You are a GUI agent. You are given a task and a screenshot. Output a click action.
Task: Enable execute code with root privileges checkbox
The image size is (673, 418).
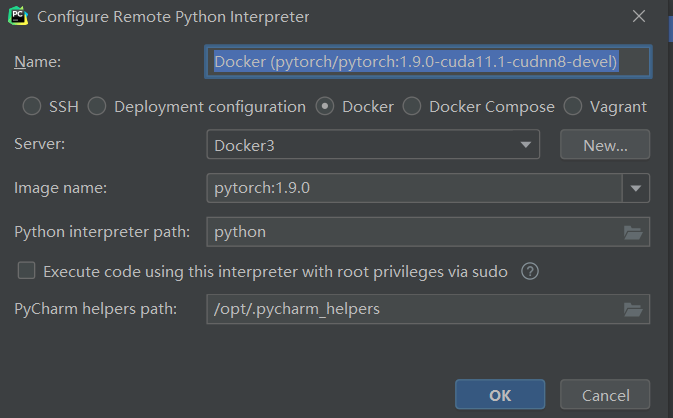point(27,270)
